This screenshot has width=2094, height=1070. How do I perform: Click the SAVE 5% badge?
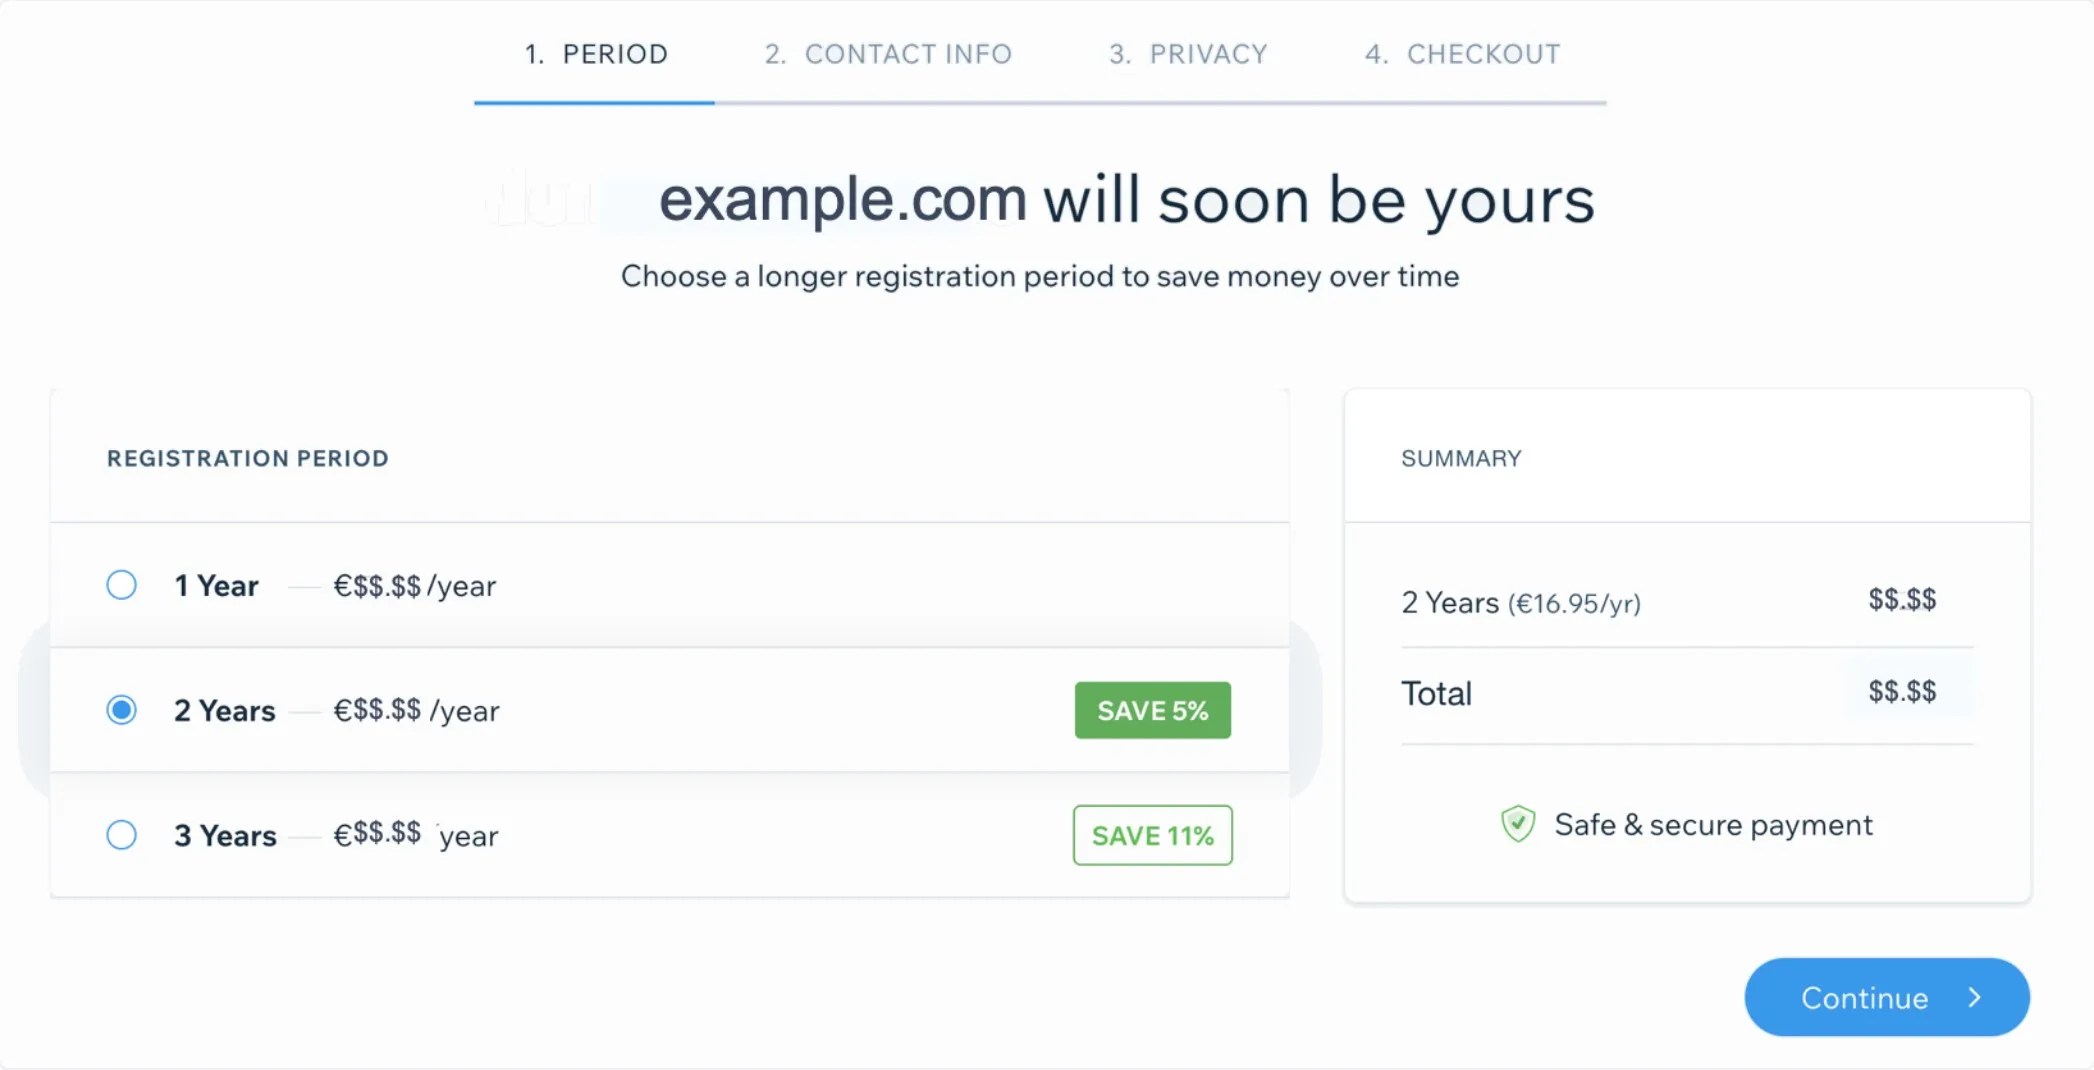point(1152,710)
